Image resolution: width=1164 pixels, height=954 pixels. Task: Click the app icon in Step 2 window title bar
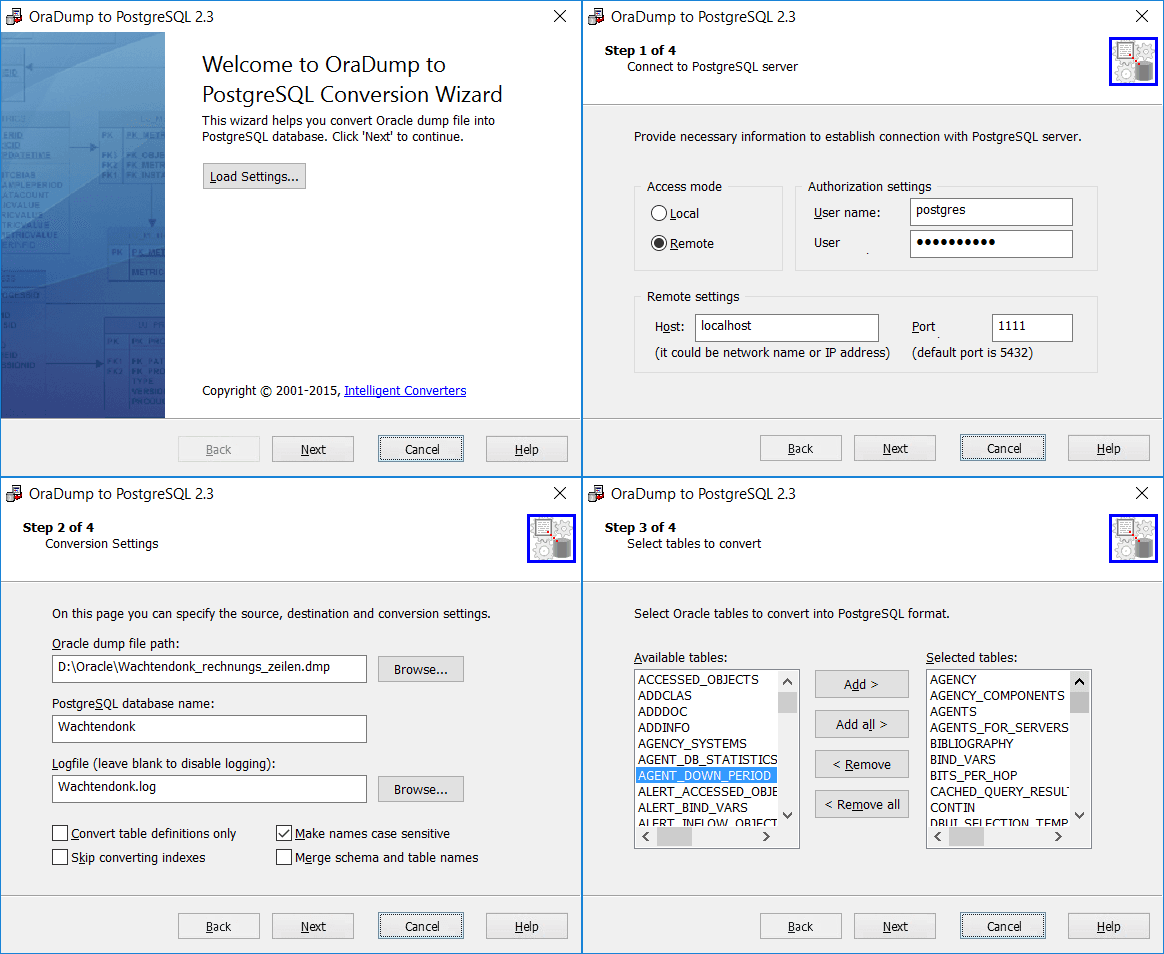pyautogui.click(x=13, y=493)
